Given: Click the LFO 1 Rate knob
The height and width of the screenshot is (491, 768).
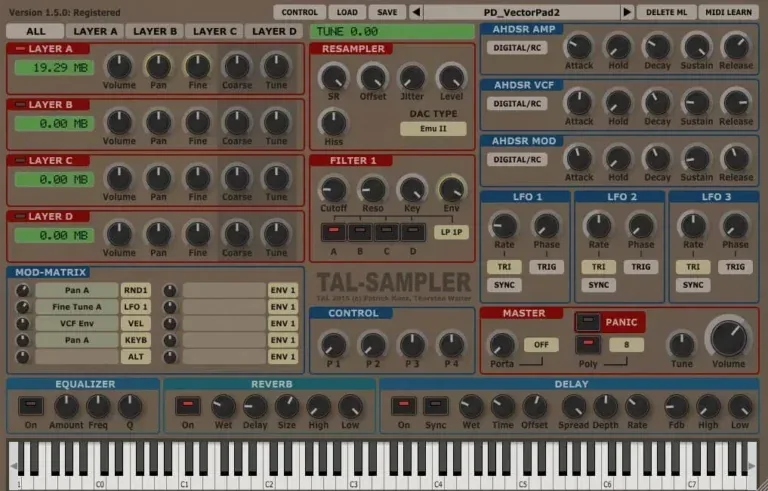Looking at the screenshot, I should [x=504, y=226].
